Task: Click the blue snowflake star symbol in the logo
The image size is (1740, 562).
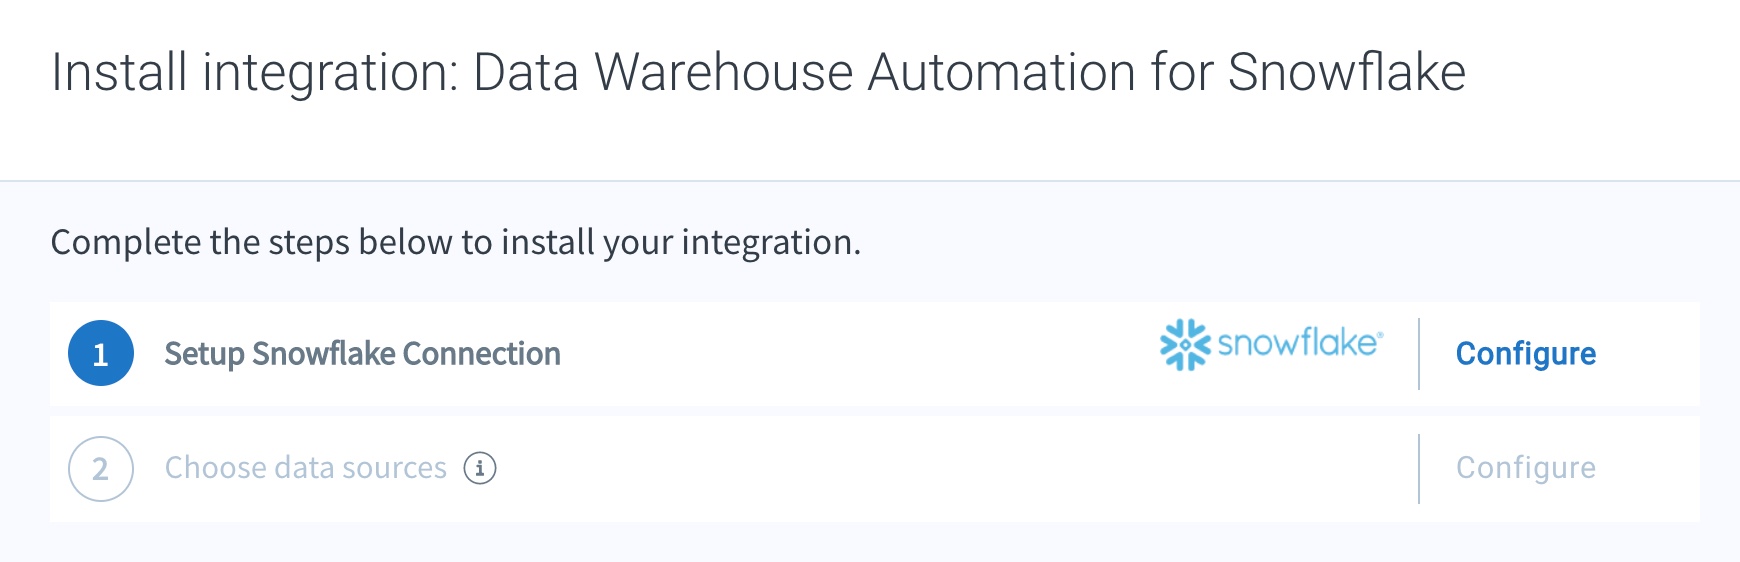Action: (x=1185, y=345)
